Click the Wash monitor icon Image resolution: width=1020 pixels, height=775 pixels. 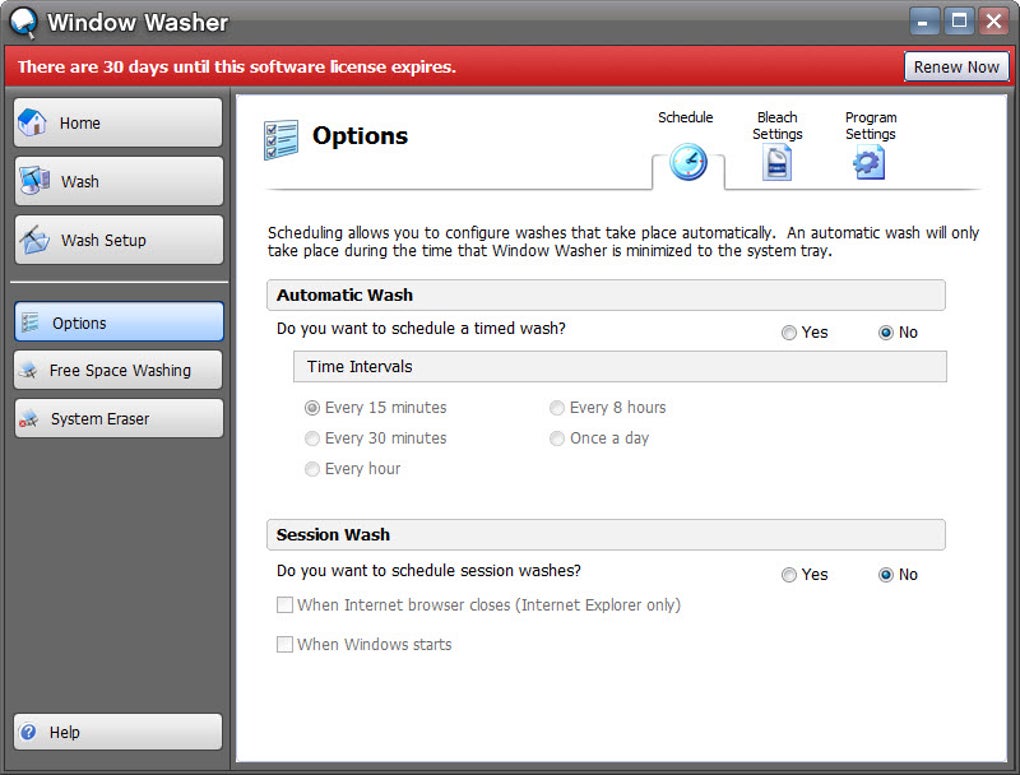(34, 181)
